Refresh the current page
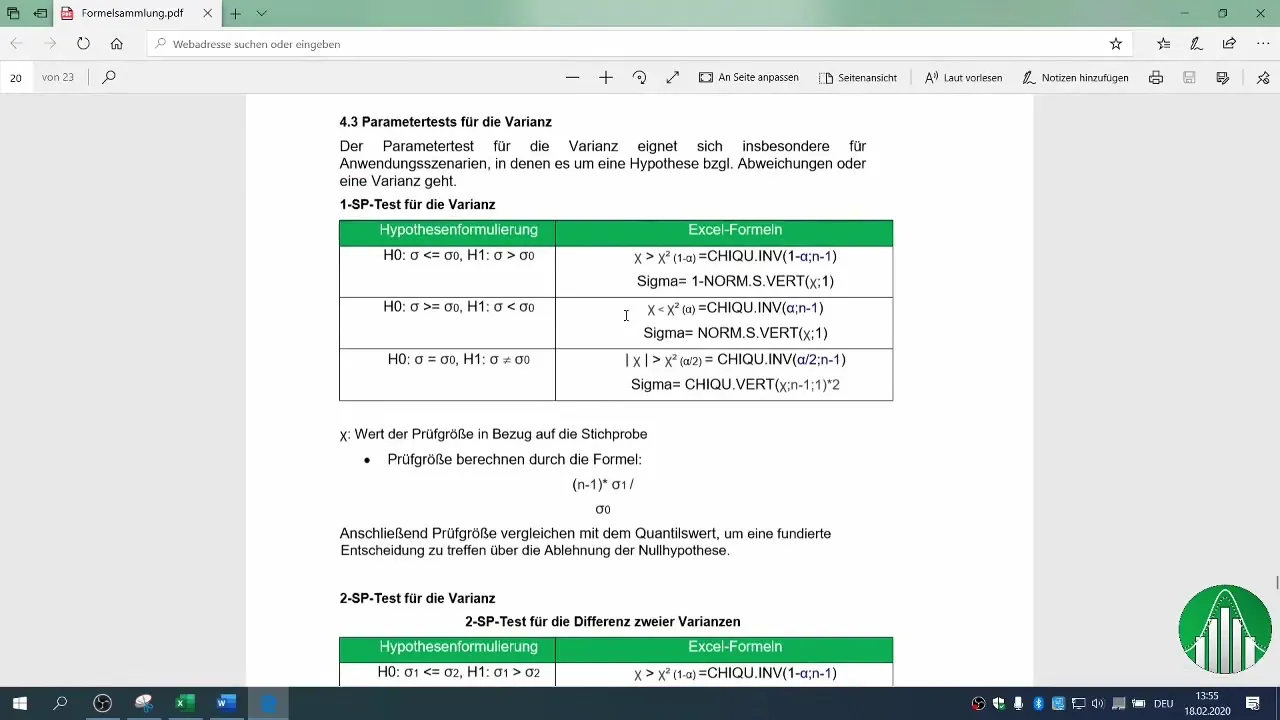This screenshot has width=1280, height=720. [83, 44]
